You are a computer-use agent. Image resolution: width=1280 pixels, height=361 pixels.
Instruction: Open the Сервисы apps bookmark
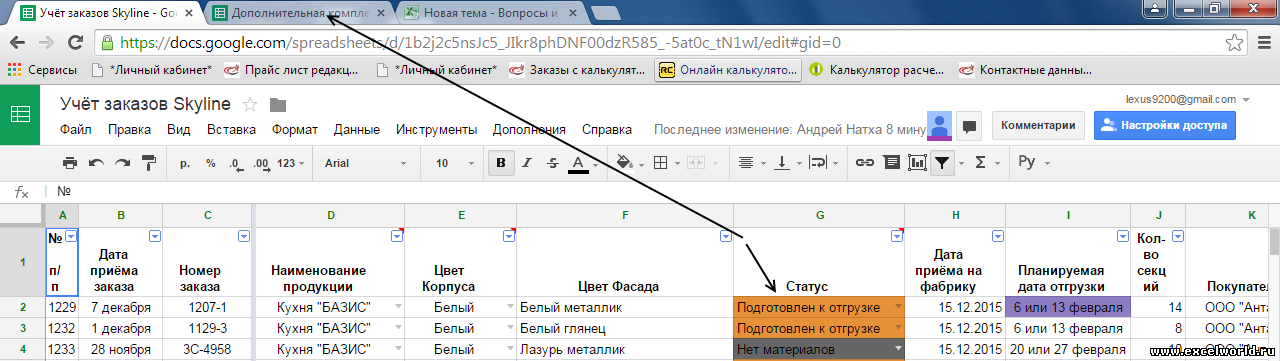[x=42, y=70]
